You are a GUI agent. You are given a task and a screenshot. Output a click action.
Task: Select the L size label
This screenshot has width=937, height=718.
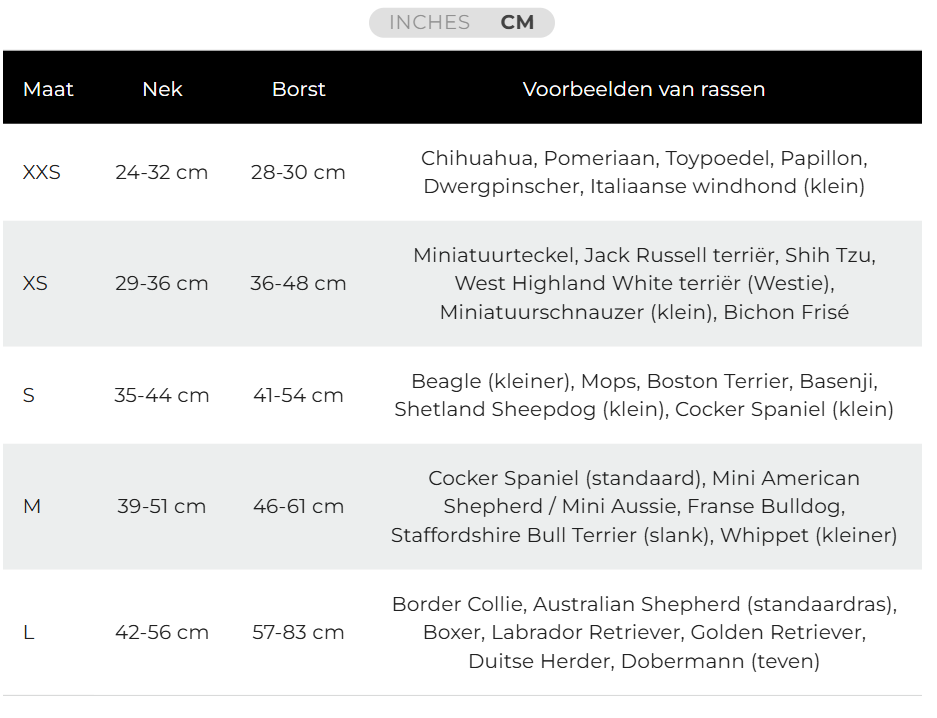pos(28,632)
